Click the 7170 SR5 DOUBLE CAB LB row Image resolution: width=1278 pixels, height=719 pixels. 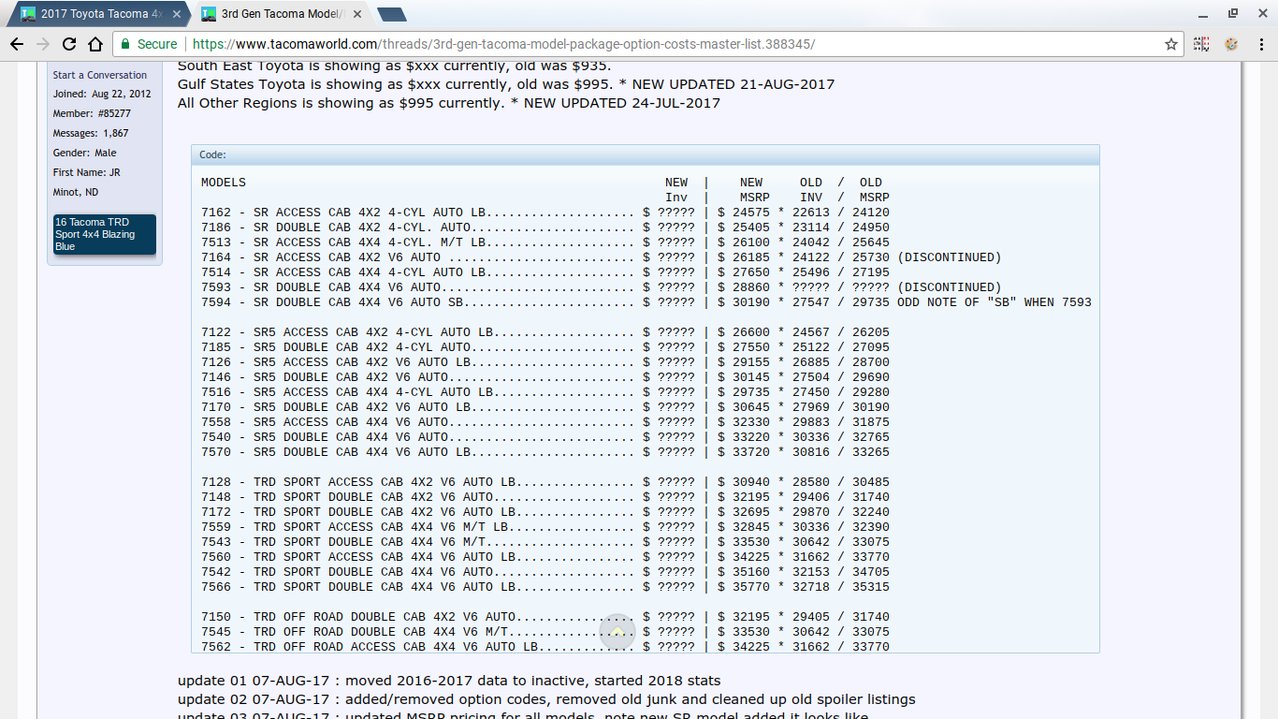(545, 407)
